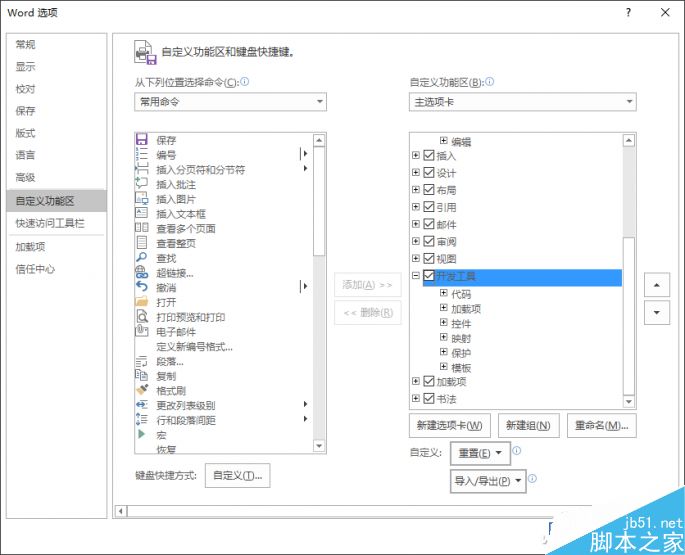Image resolution: width=685 pixels, height=555 pixels.
Task: Open the help question mark
Action: (628, 12)
